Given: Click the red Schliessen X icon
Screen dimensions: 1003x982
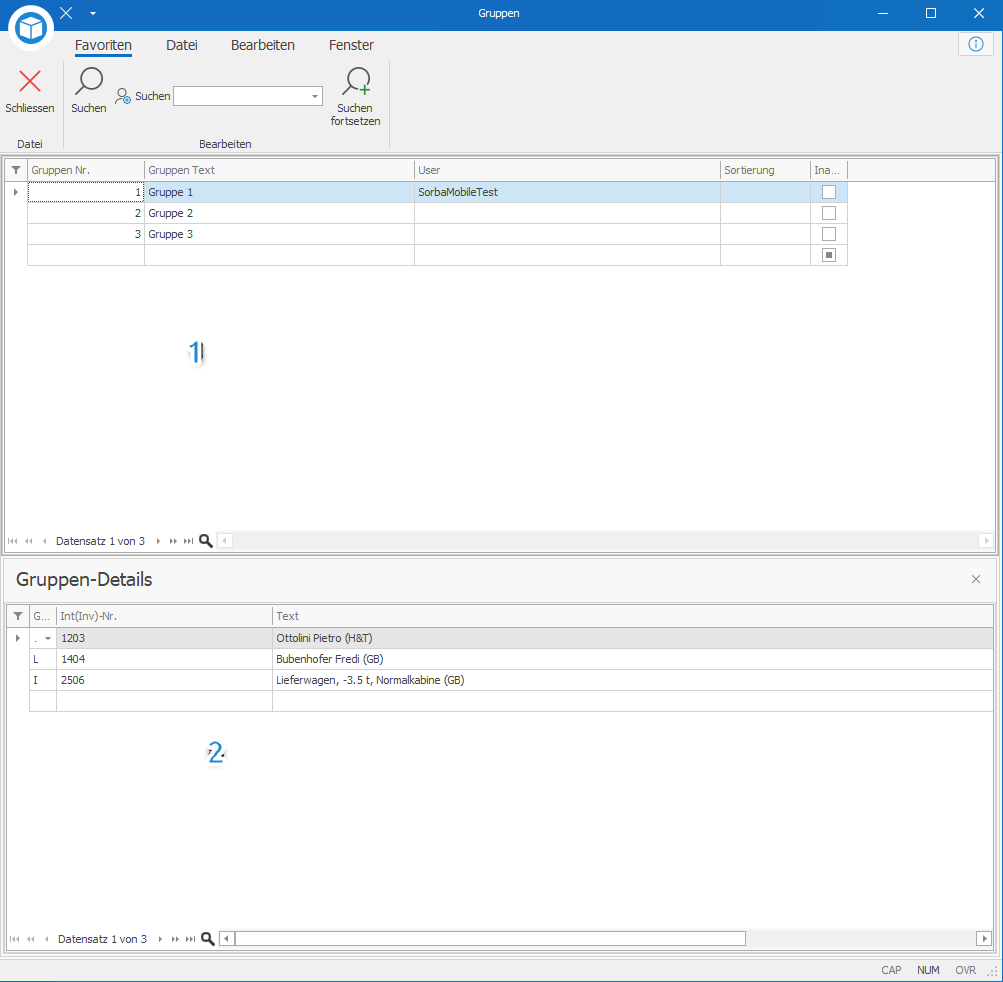Looking at the screenshot, I should [30, 81].
